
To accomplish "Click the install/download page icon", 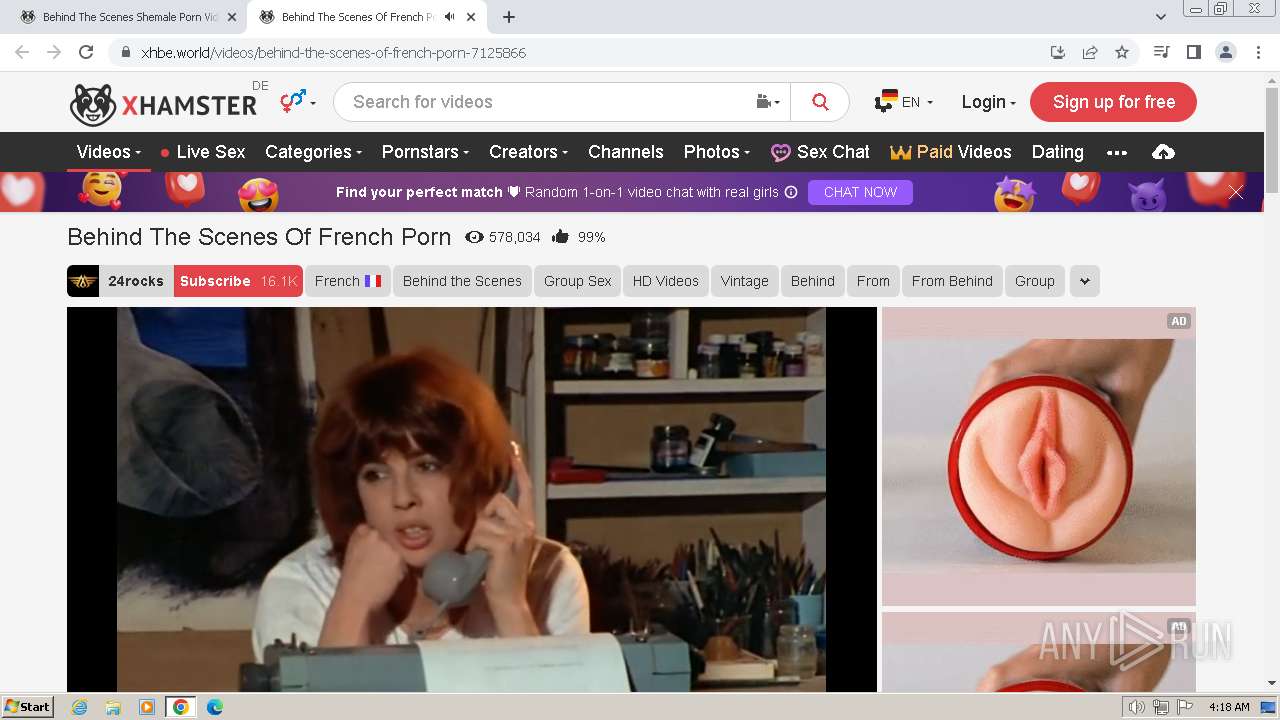I will [x=1058, y=52].
